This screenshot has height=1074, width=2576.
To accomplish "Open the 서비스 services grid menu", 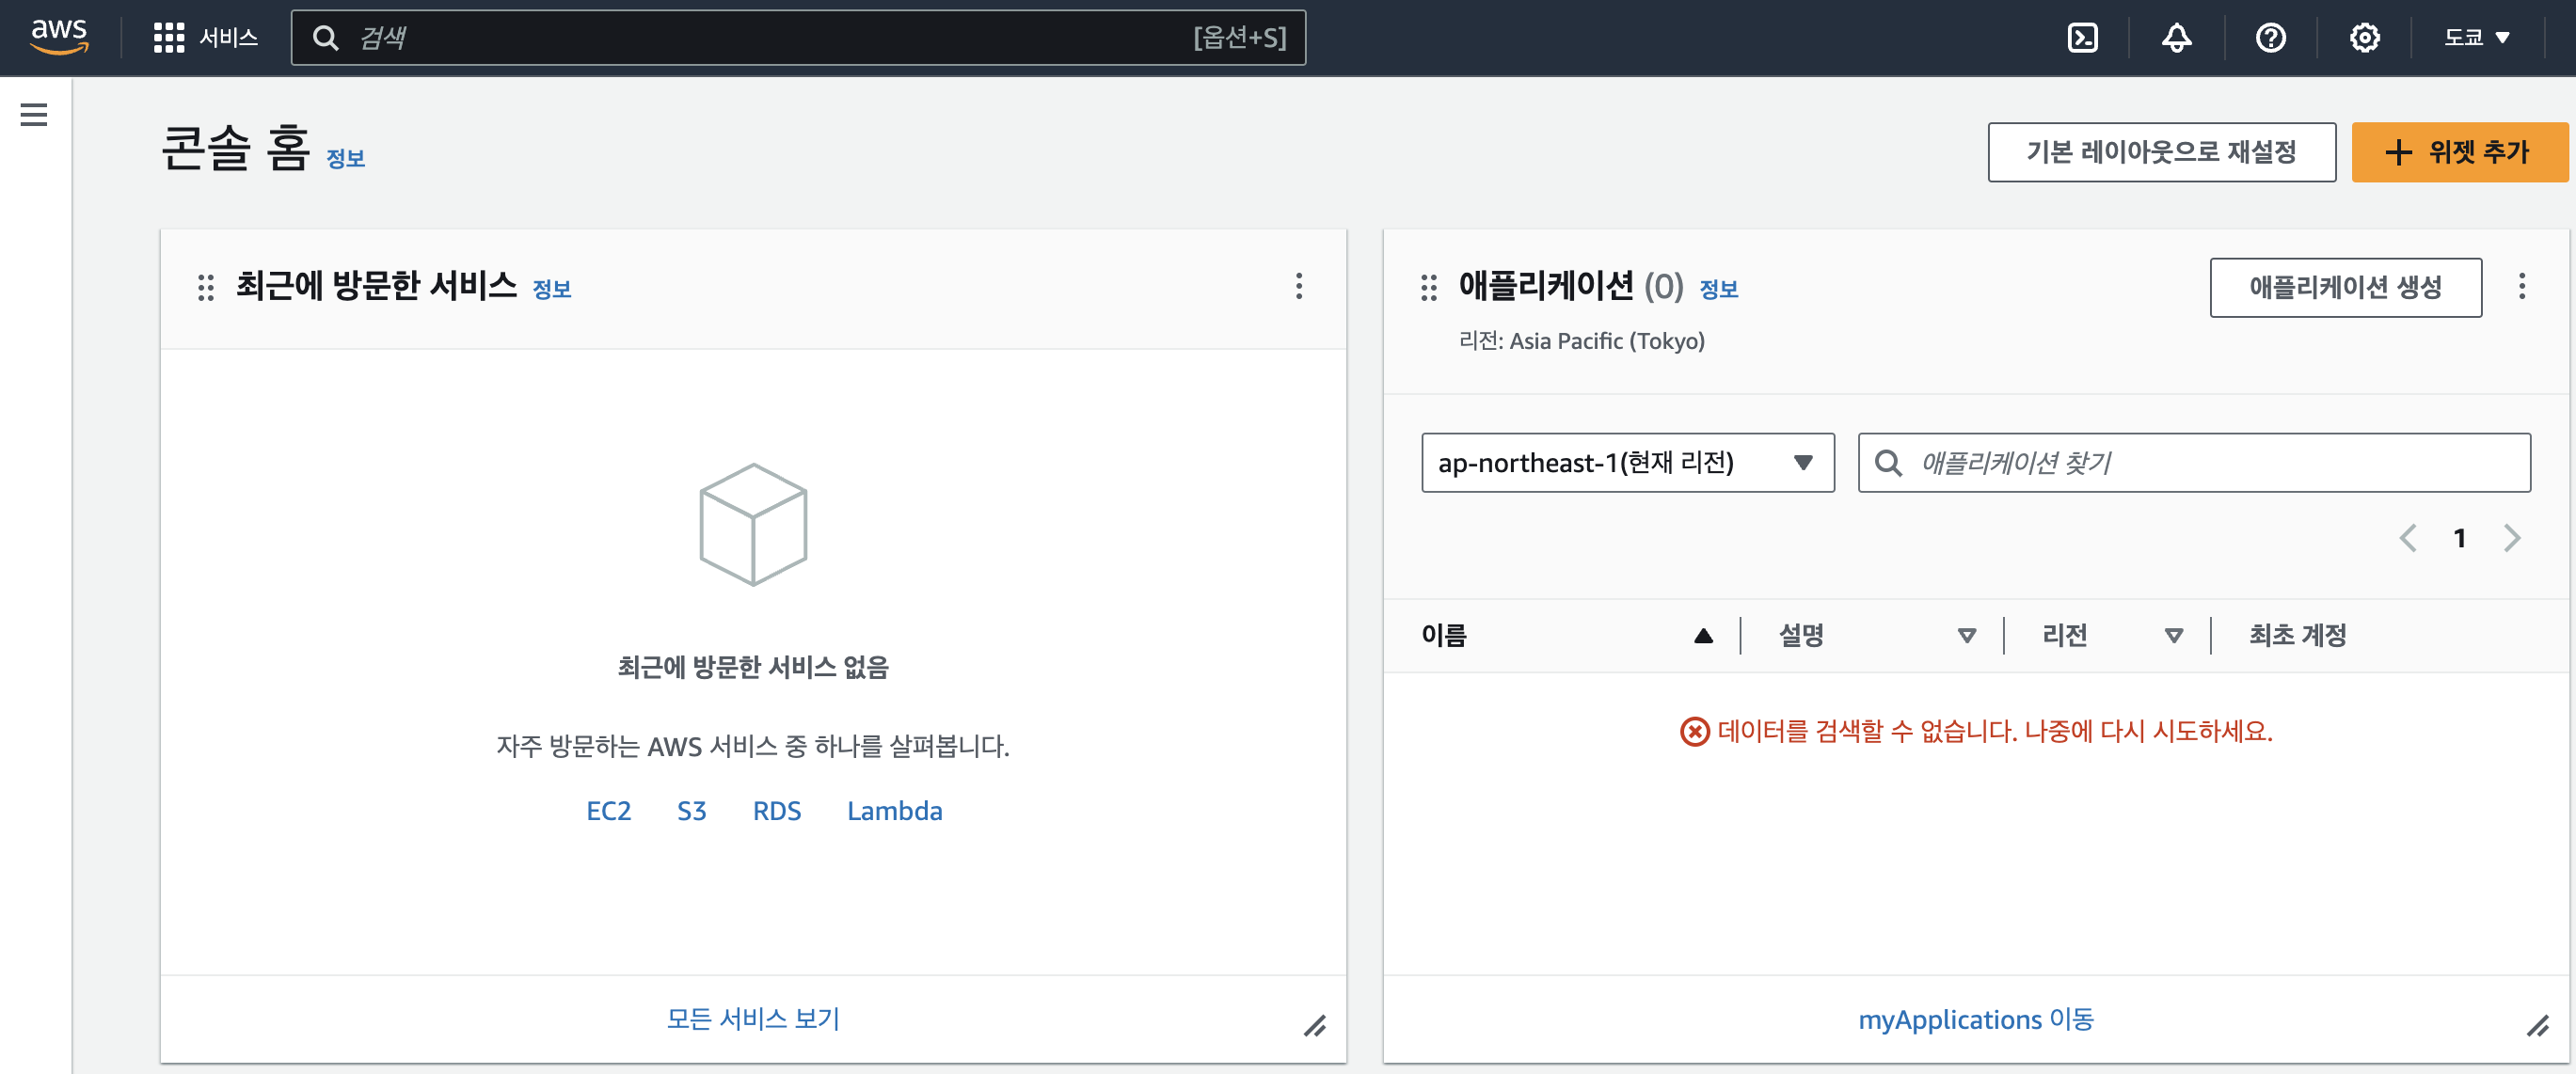I will coord(205,38).
